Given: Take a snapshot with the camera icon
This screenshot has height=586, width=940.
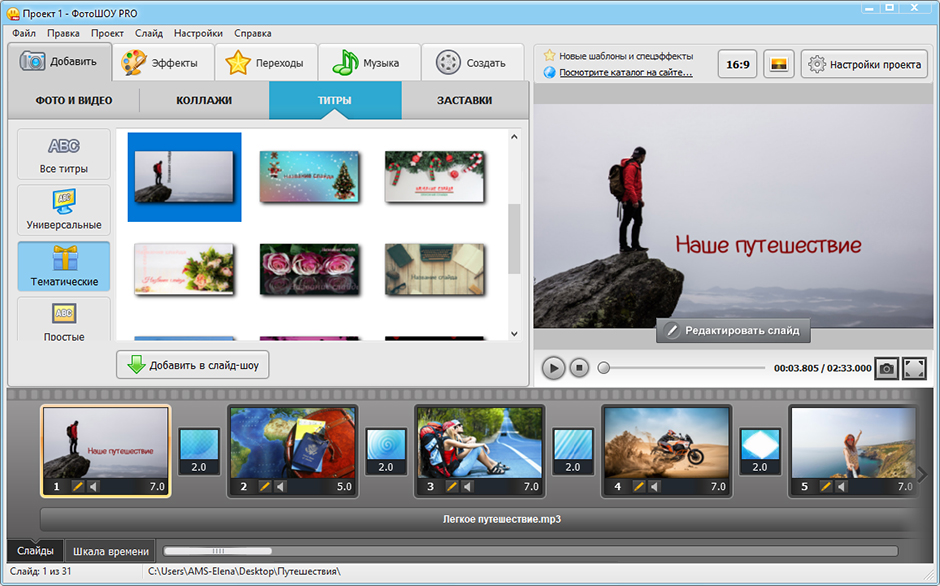Looking at the screenshot, I should click(x=886, y=368).
